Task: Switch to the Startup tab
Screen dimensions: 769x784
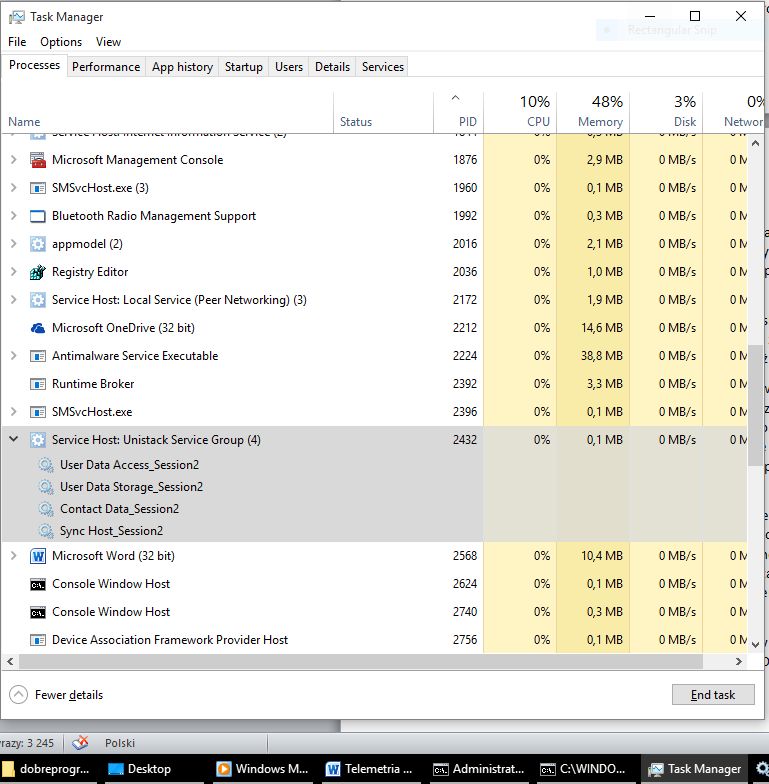Action: [x=244, y=67]
